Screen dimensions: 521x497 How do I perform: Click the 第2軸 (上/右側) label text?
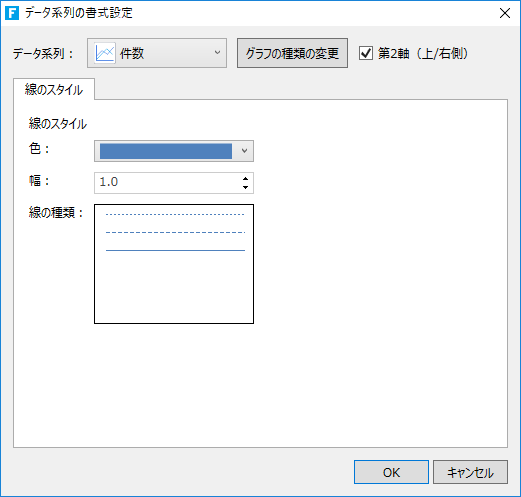(423, 53)
